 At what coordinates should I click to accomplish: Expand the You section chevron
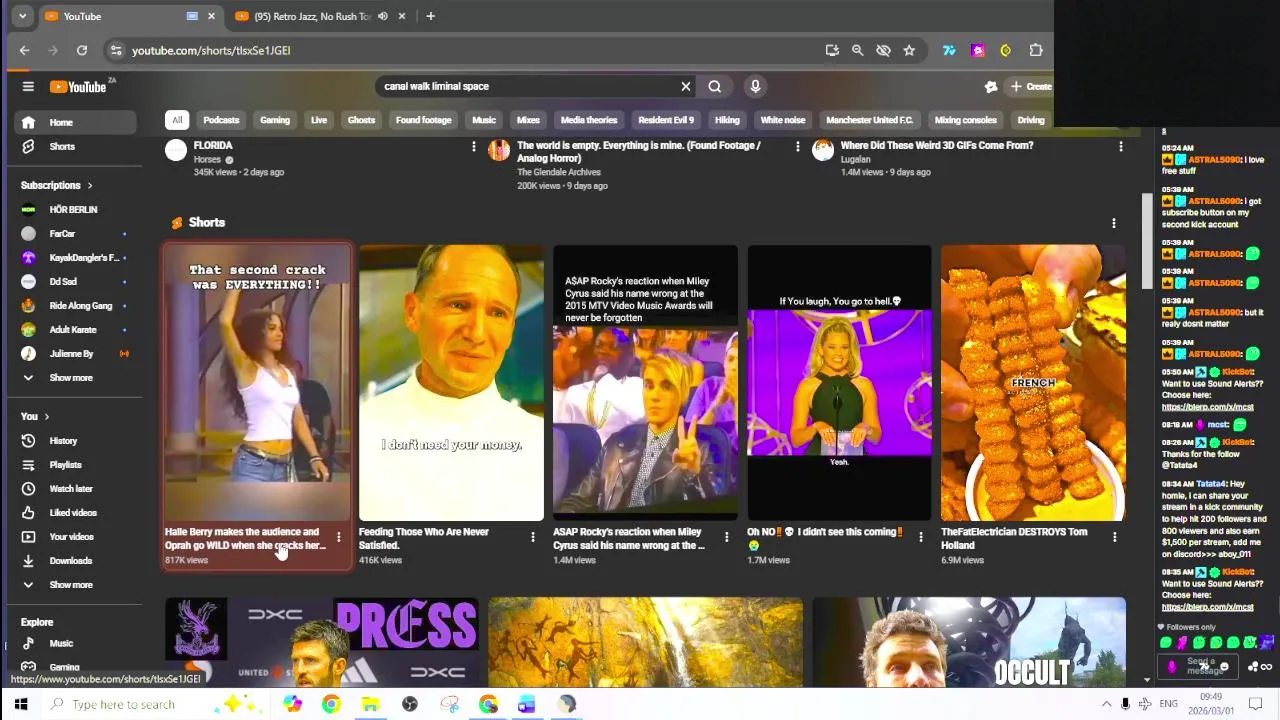click(46, 417)
